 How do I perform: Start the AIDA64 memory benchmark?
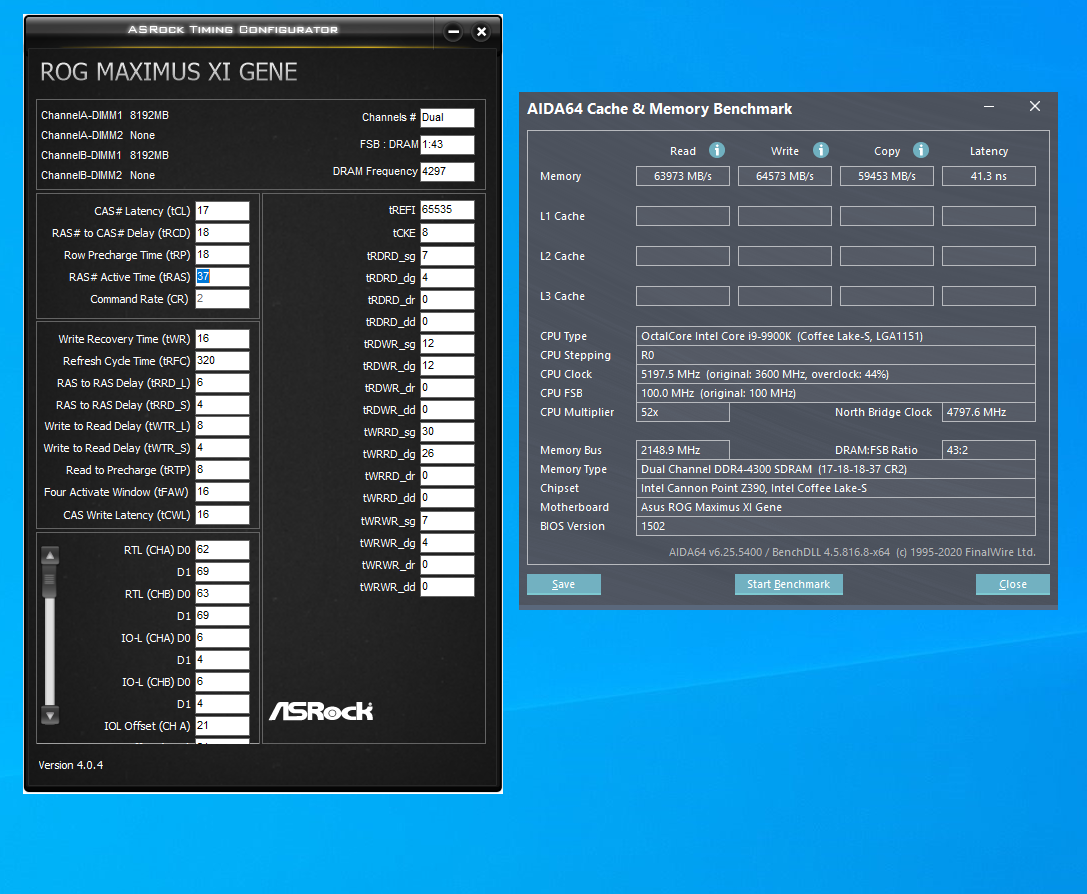[x=788, y=584]
